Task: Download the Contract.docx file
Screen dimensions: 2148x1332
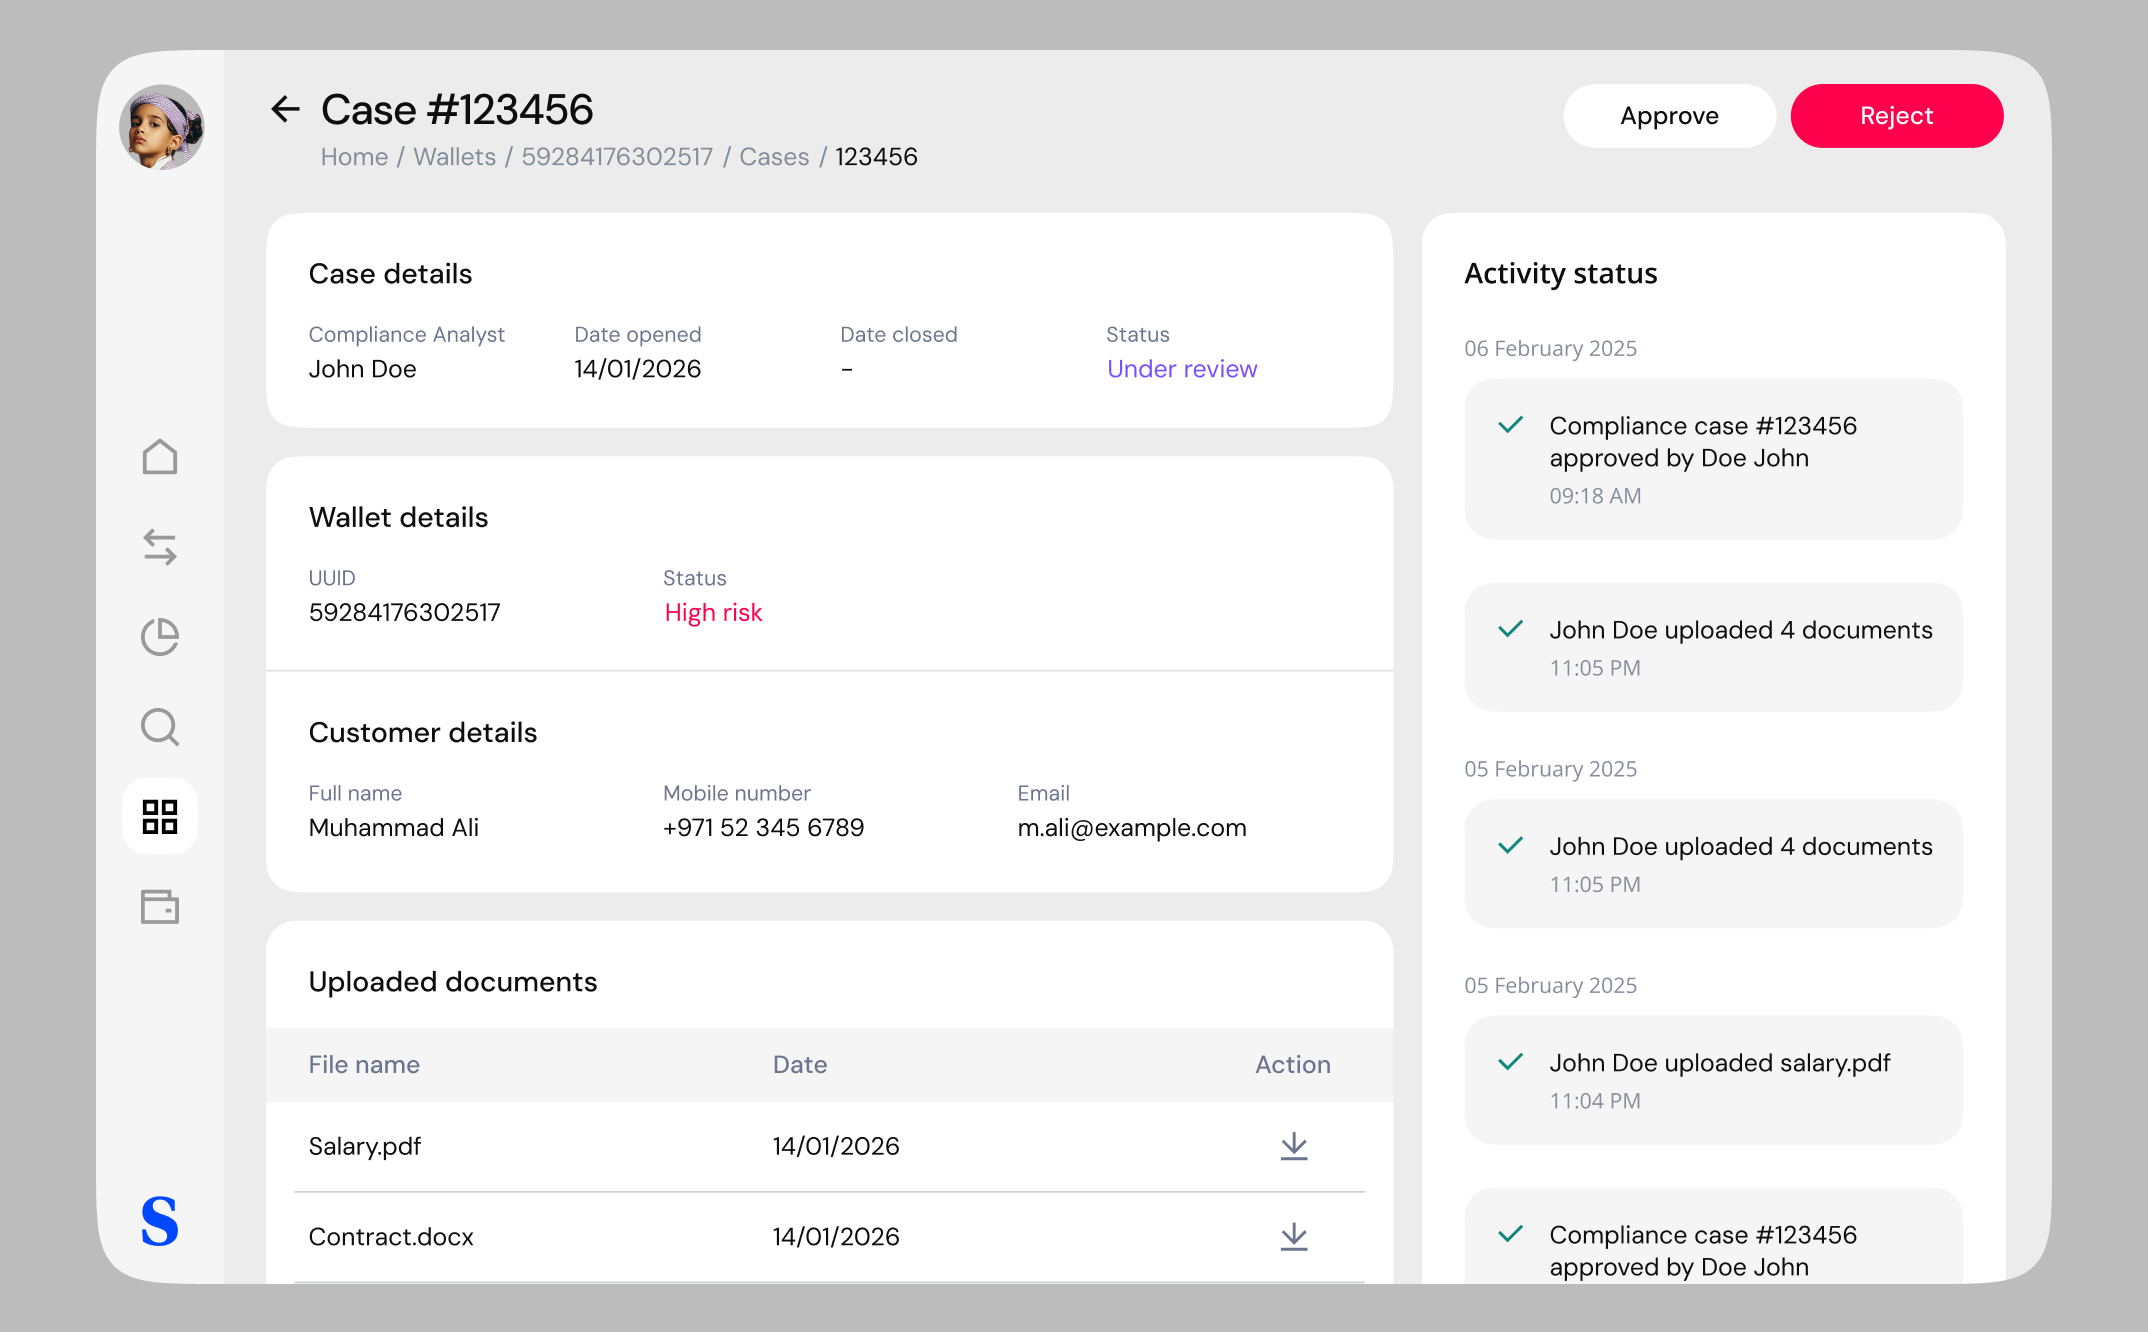Action: click(1294, 1237)
